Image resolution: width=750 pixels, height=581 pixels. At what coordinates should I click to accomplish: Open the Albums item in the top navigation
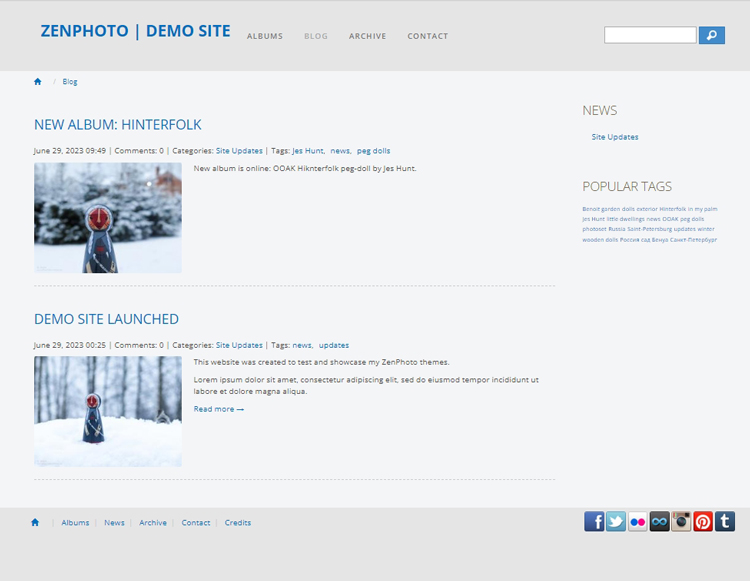pyautogui.click(x=265, y=36)
